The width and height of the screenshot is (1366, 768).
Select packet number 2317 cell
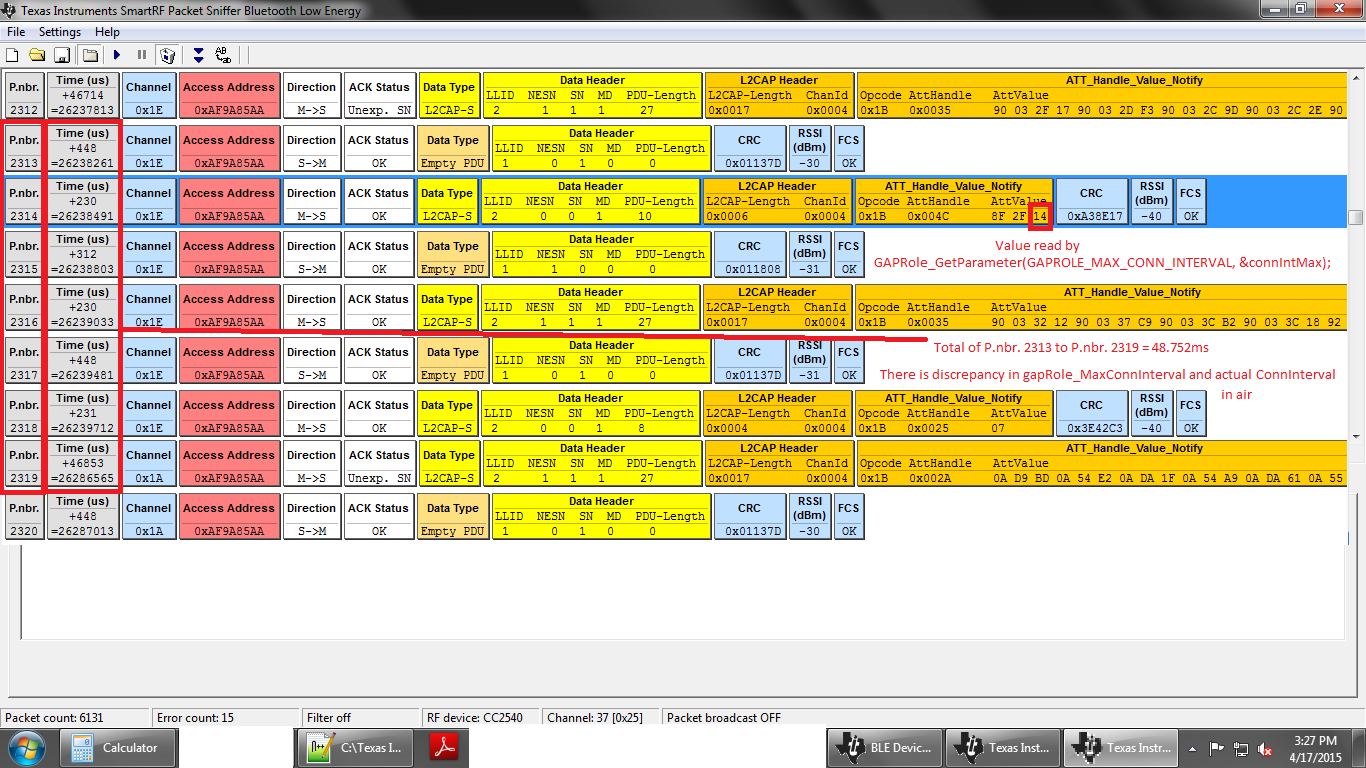pyautogui.click(x=23, y=361)
